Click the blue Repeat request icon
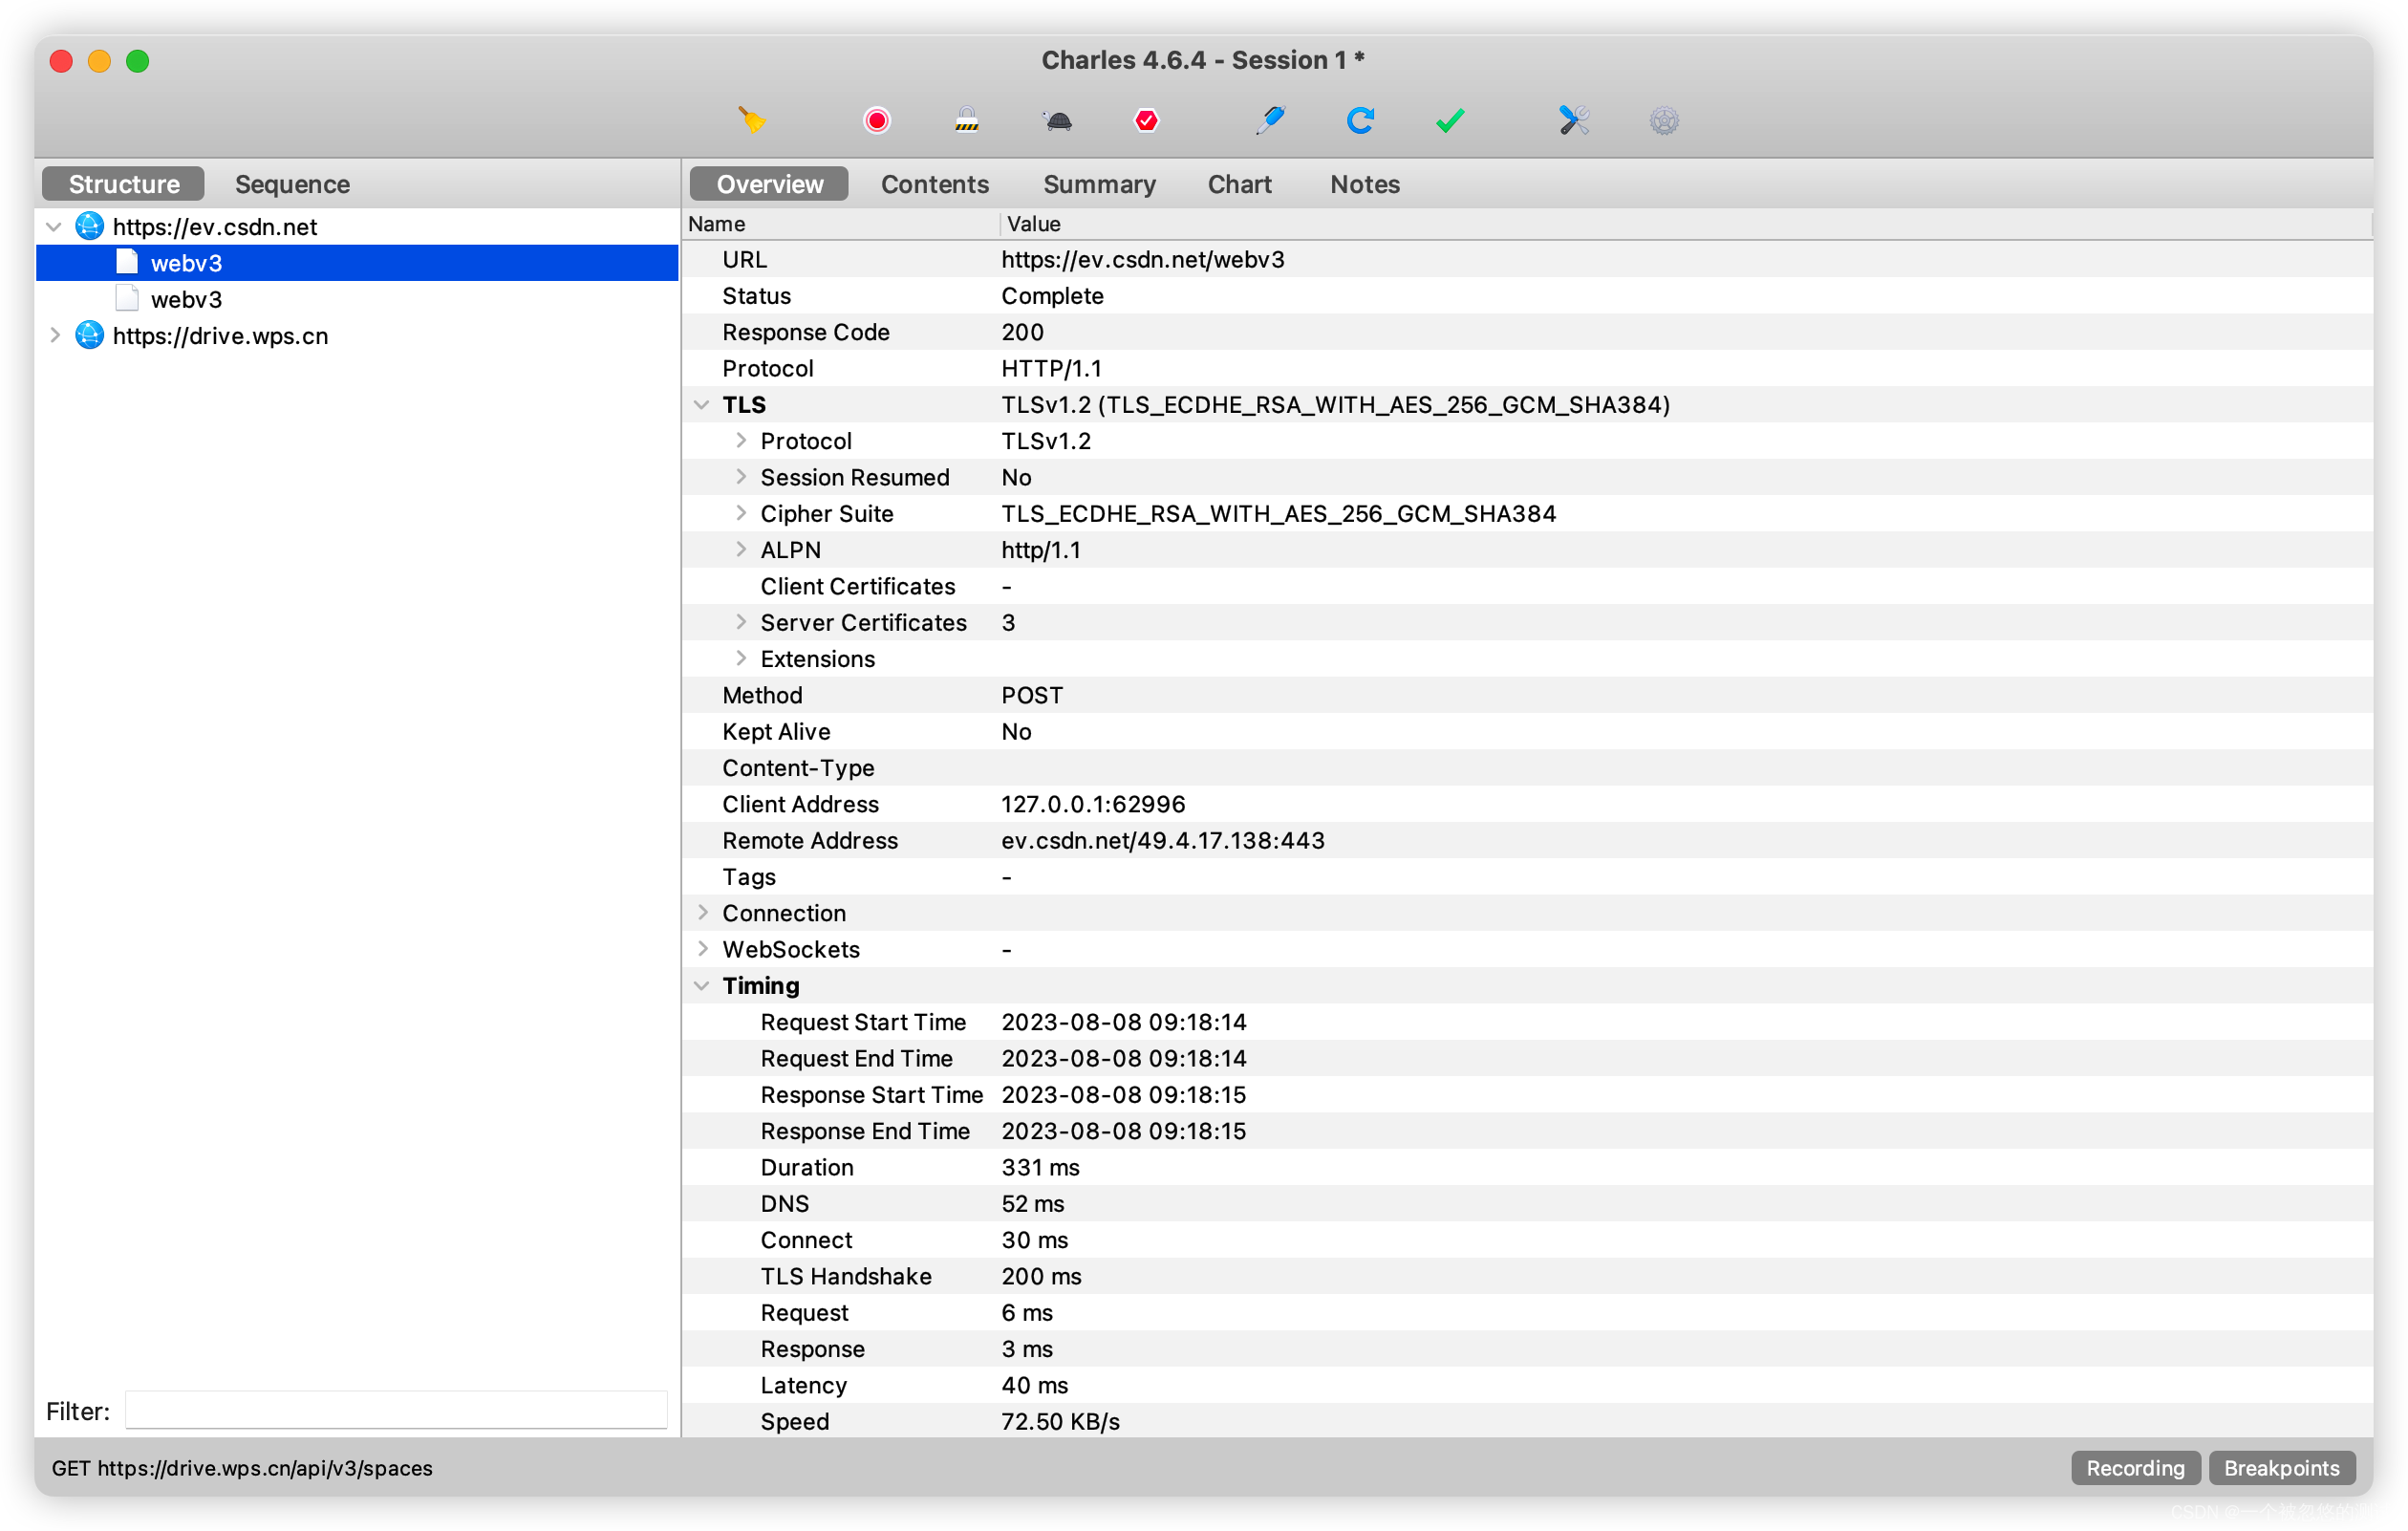This screenshot has height=1531, width=2408. [x=1360, y=120]
